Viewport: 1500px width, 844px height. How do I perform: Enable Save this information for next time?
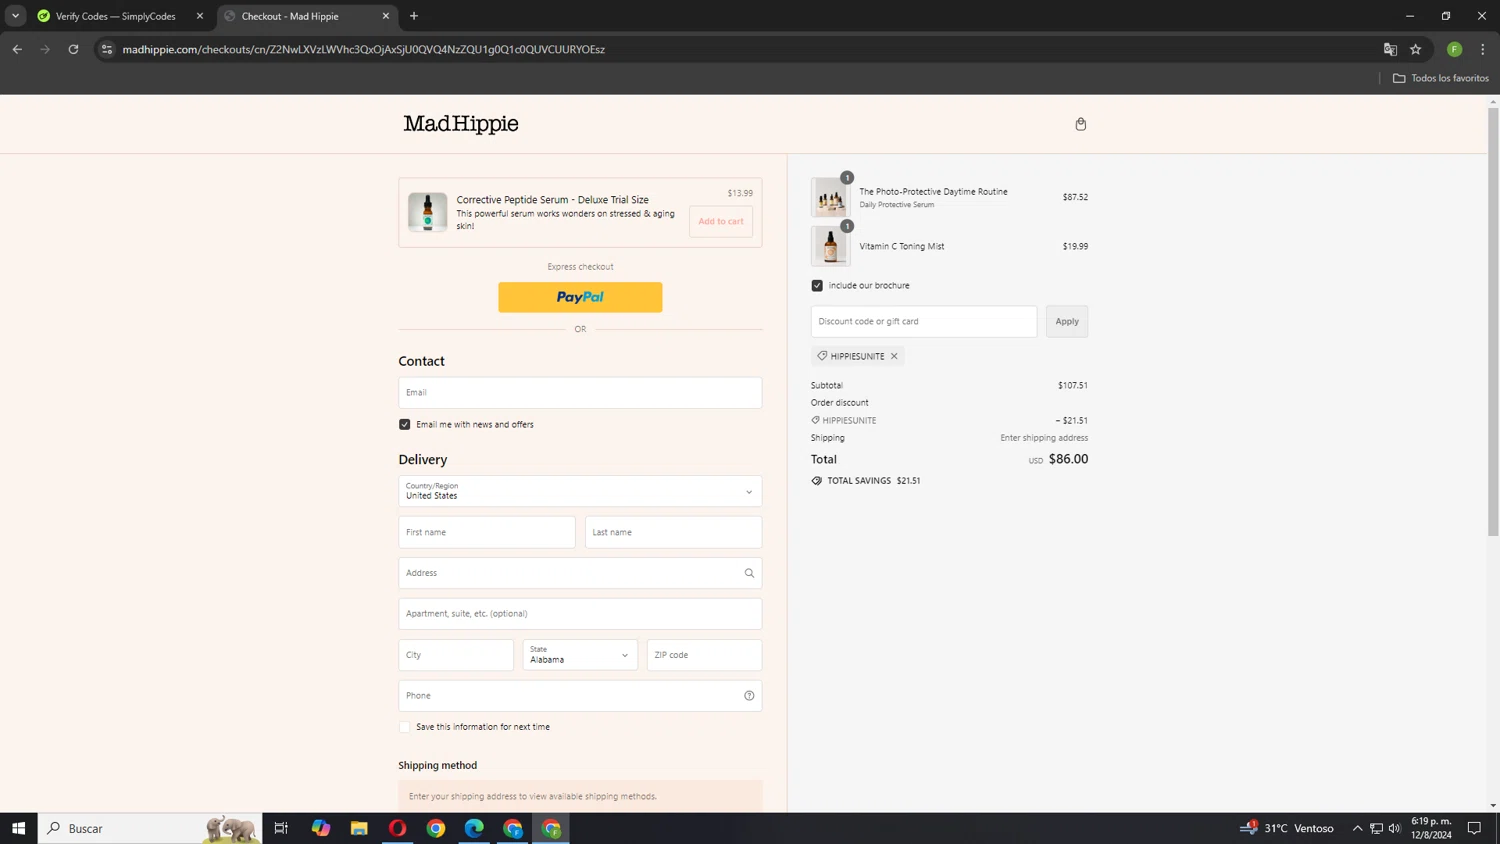tap(405, 727)
